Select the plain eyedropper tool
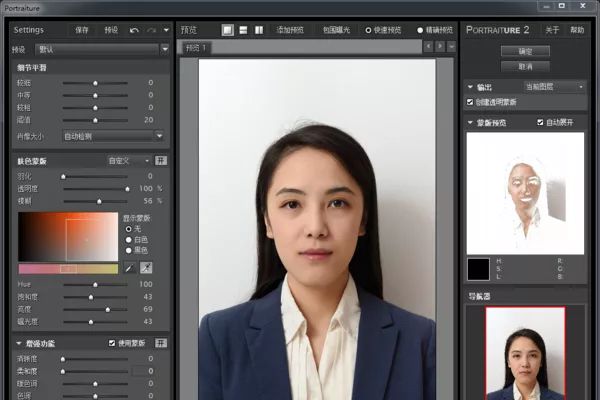The height and width of the screenshot is (400, 600). (x=130, y=268)
